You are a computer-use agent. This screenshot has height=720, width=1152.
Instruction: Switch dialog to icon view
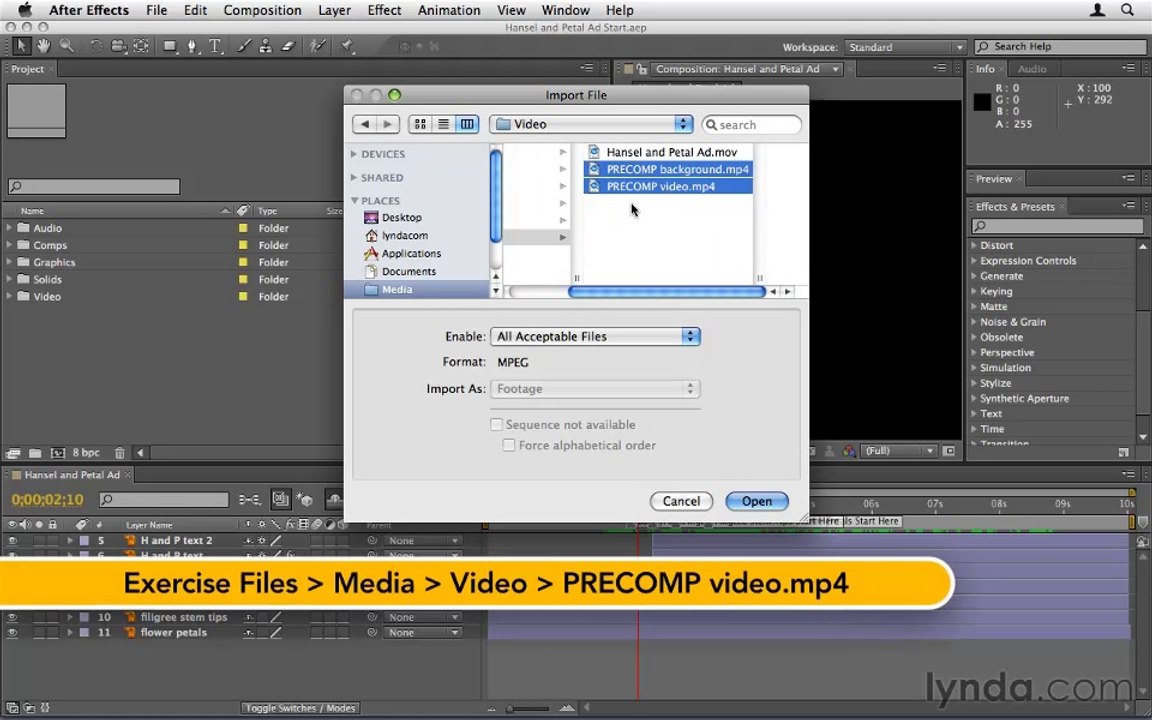click(x=420, y=124)
